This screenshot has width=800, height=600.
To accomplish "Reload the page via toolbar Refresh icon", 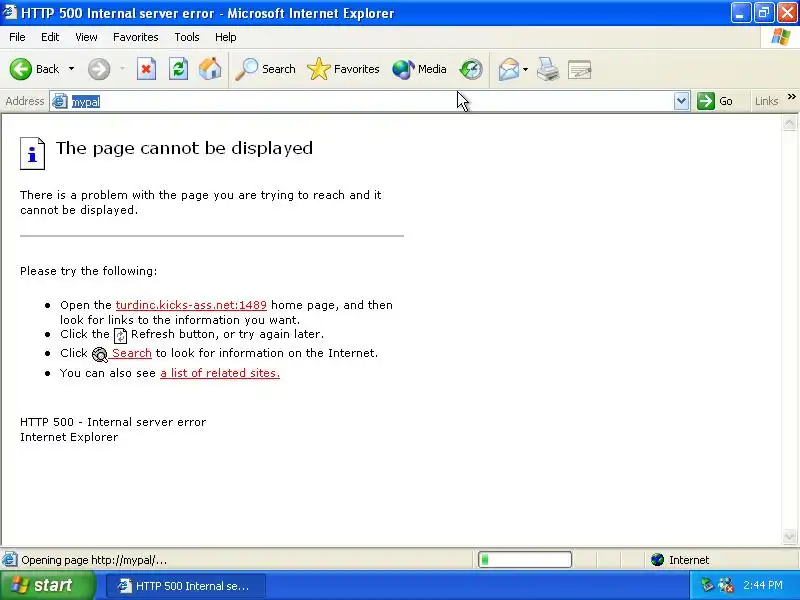I will coord(178,69).
